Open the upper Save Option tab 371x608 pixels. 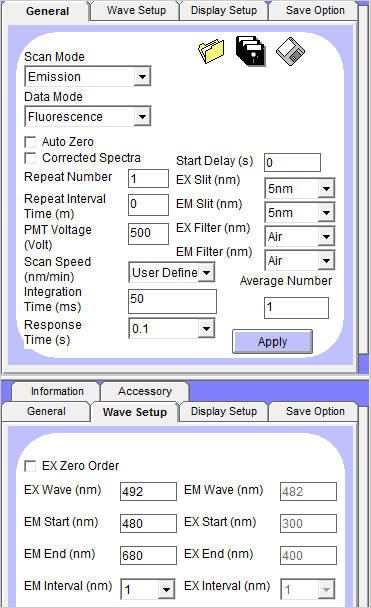pos(315,10)
